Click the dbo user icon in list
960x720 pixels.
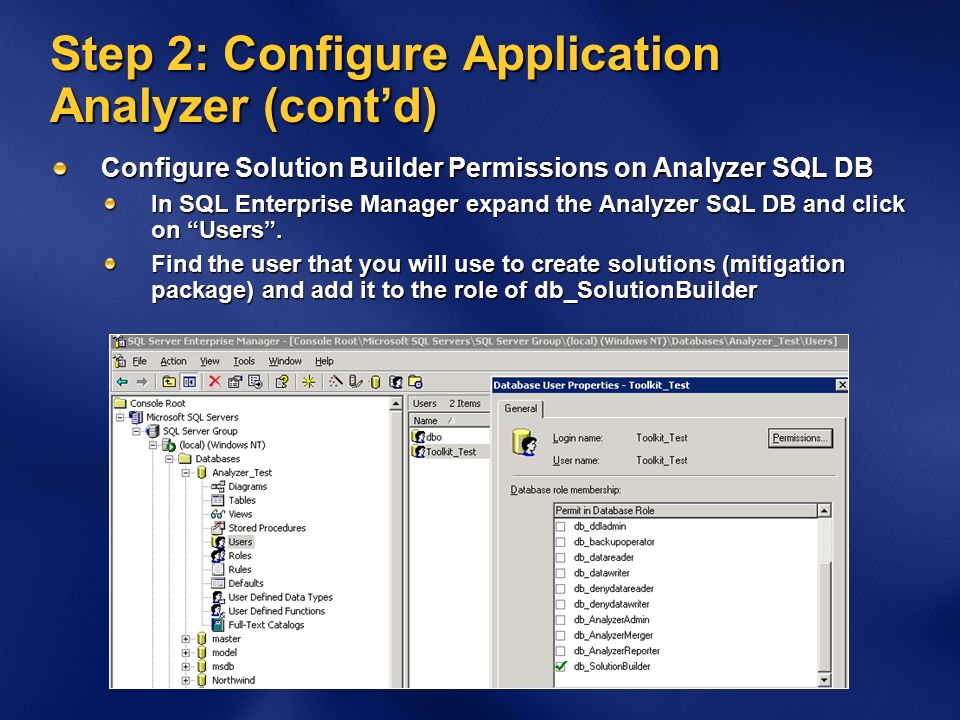click(x=418, y=437)
